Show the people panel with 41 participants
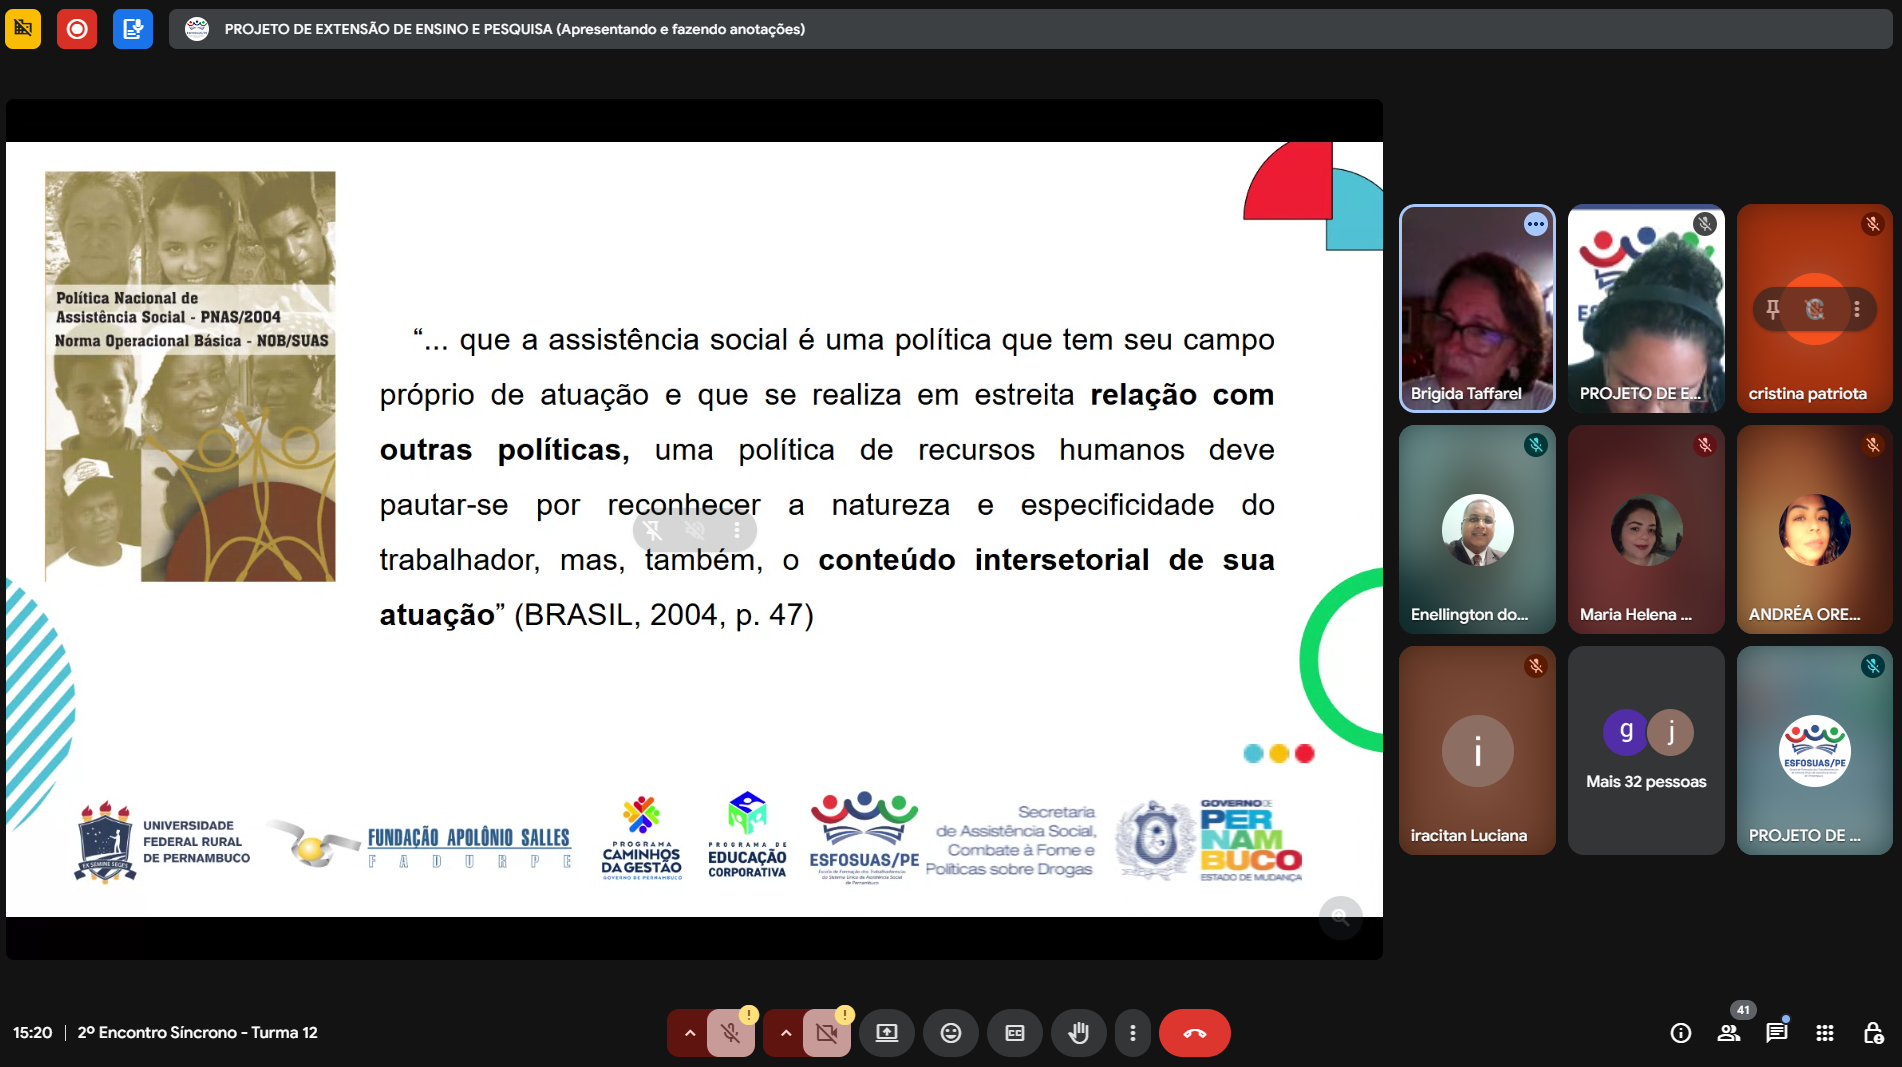The image size is (1902, 1067). click(x=1729, y=1033)
